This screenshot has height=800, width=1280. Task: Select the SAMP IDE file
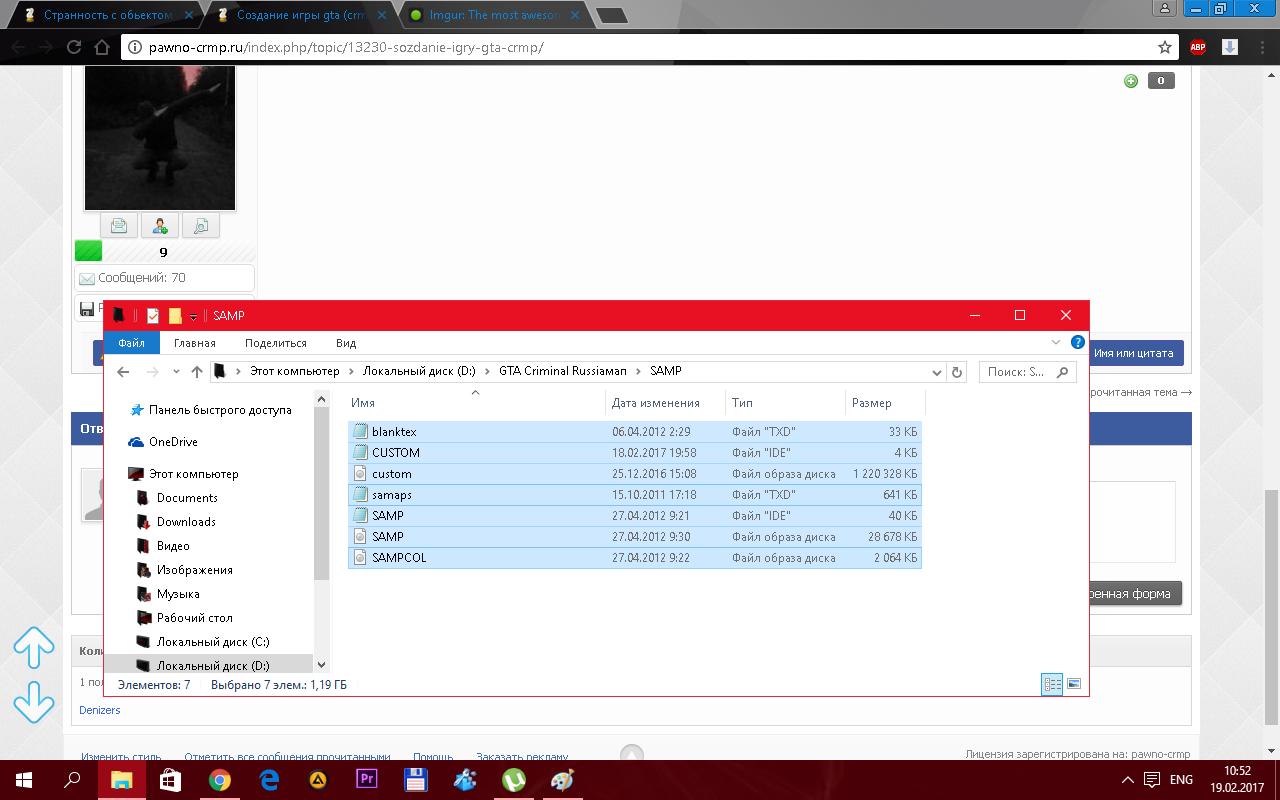(635, 516)
